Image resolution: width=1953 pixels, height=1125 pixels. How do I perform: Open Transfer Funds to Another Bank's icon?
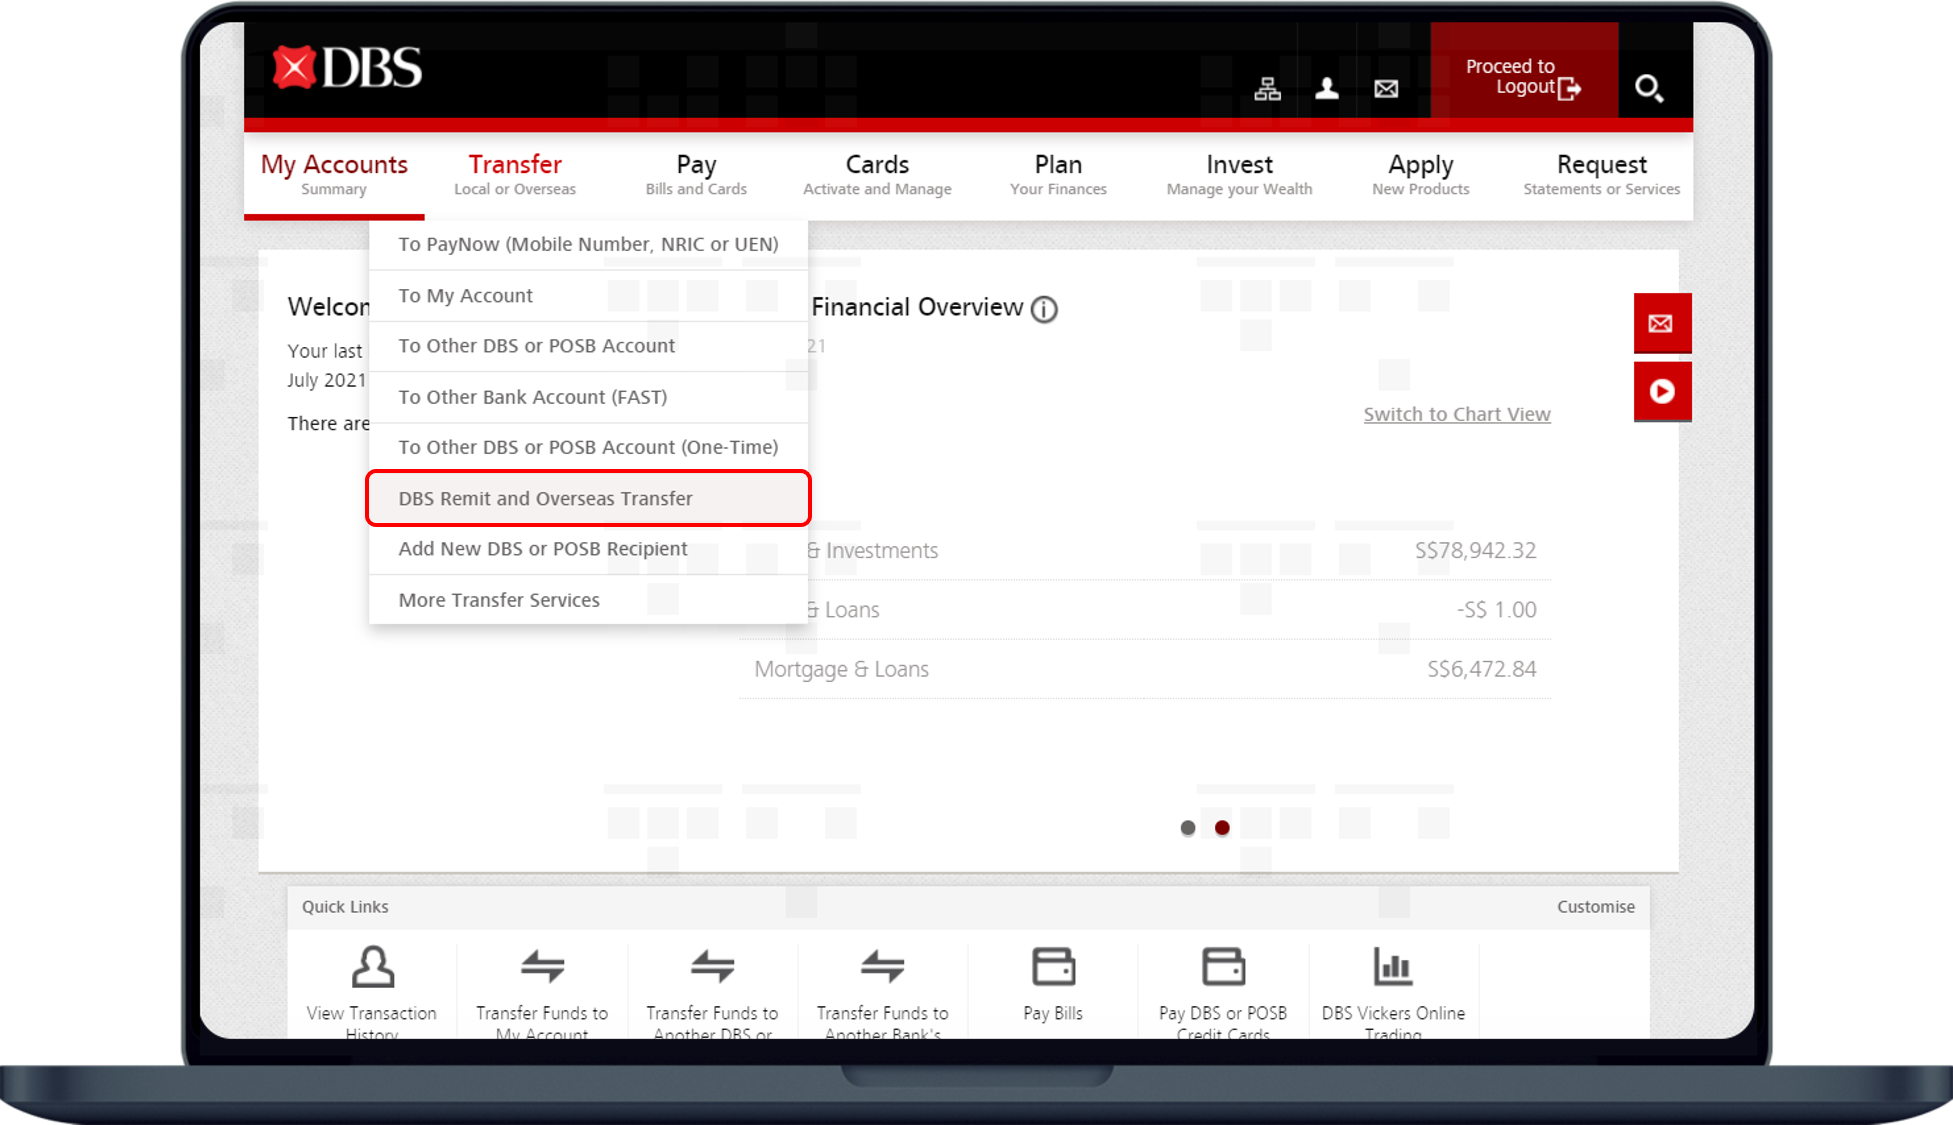pos(882,967)
